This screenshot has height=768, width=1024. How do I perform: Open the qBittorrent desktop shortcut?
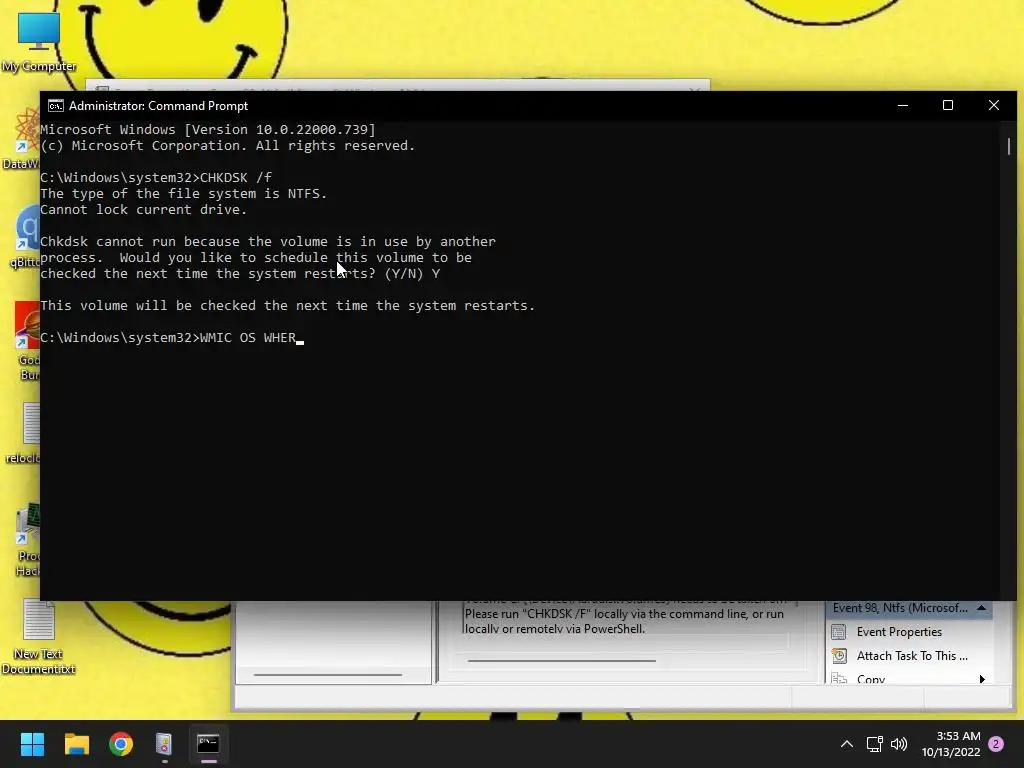click(26, 238)
